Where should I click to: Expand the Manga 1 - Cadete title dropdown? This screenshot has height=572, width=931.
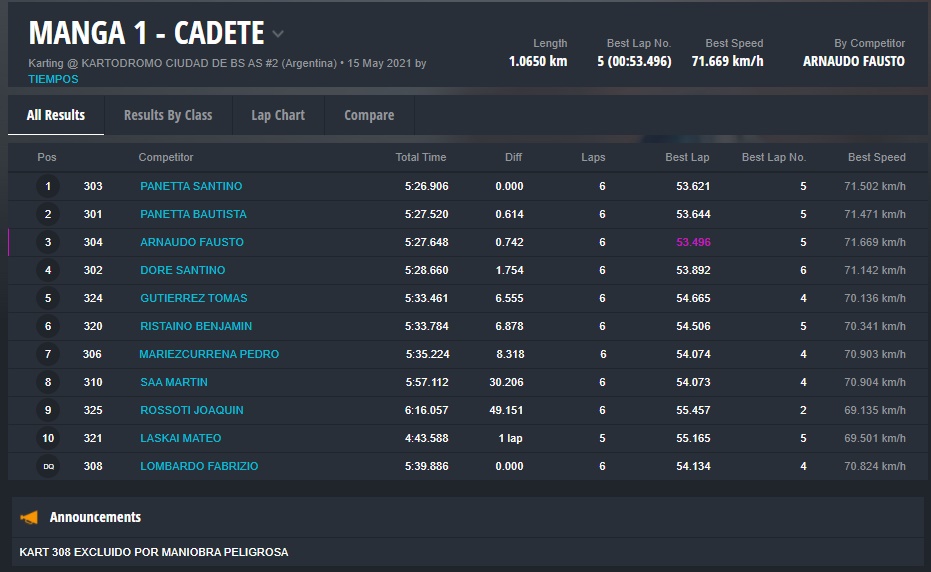278,34
